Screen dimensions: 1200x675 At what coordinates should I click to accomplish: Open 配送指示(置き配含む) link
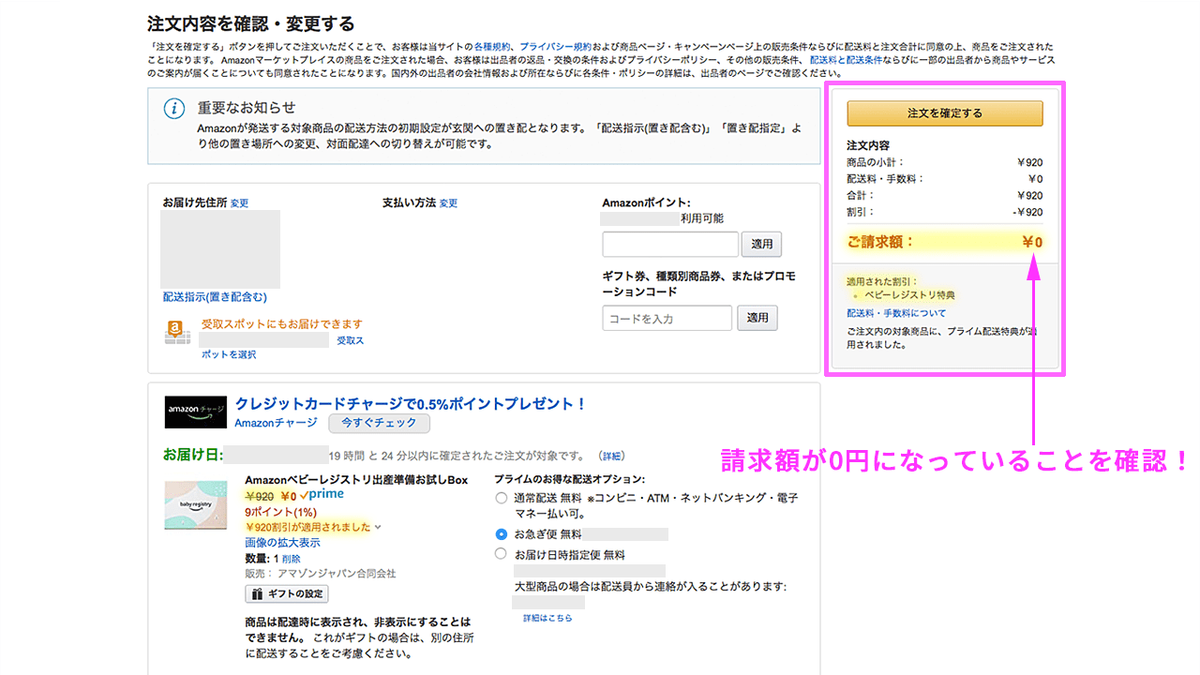[x=215, y=297]
